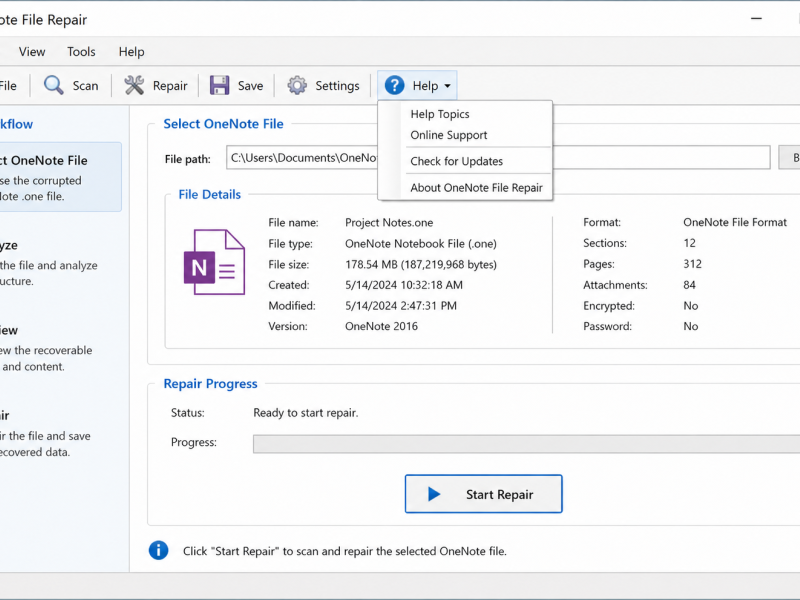Click Version value 'OneNote 2016'
Viewport: 800px width, 600px height.
click(381, 326)
